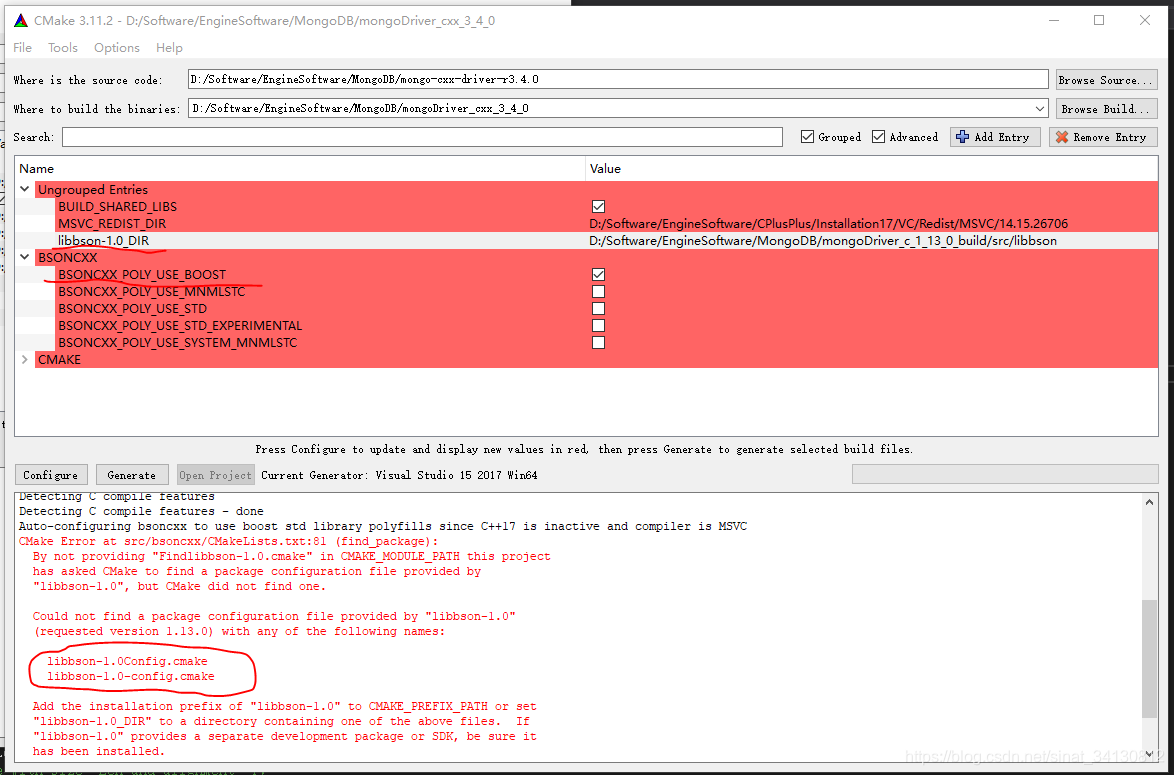Click Current Generator Visual Studio text

coord(399,475)
